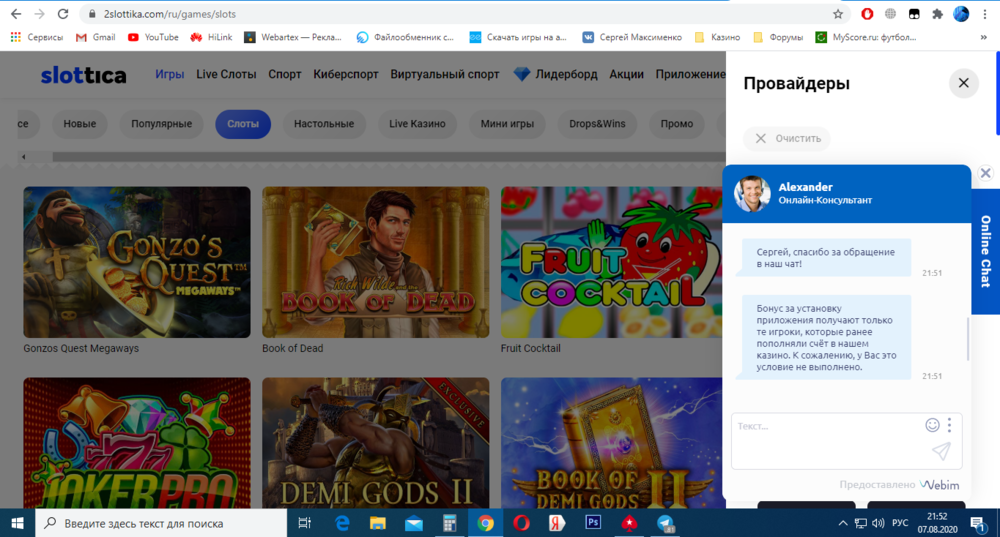The image size is (1000, 537).
Task: Select the Мини игры category tab
Action: point(507,124)
